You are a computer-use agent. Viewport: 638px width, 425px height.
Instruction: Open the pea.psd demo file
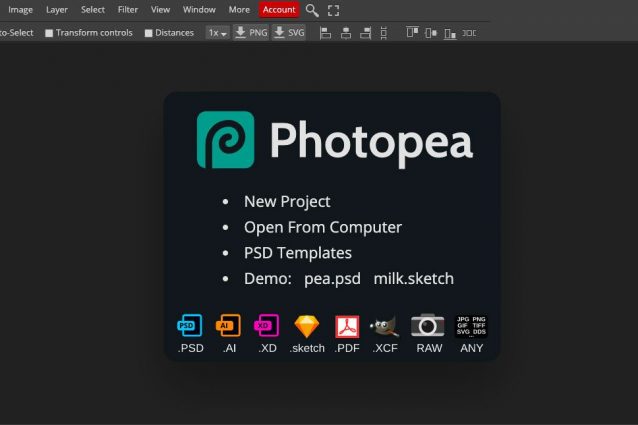click(333, 278)
